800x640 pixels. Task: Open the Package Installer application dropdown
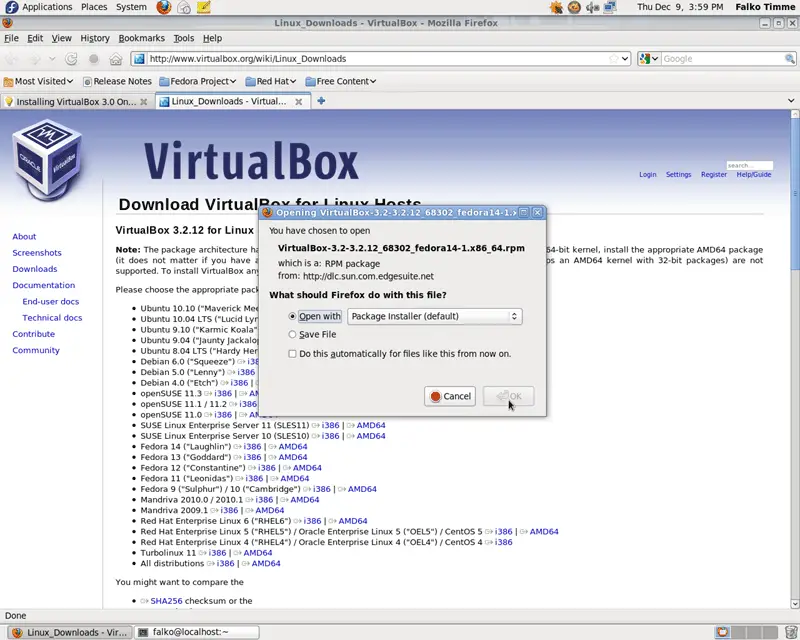click(435, 316)
